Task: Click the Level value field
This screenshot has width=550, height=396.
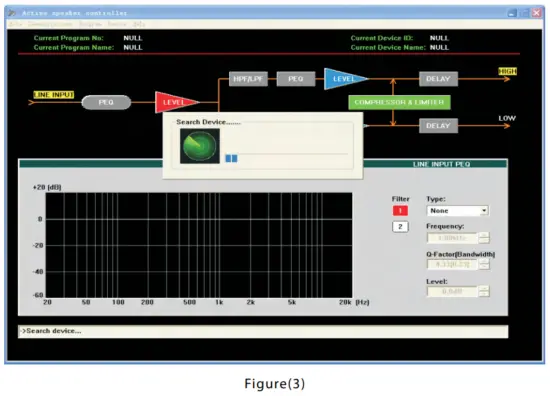Action: [452, 291]
